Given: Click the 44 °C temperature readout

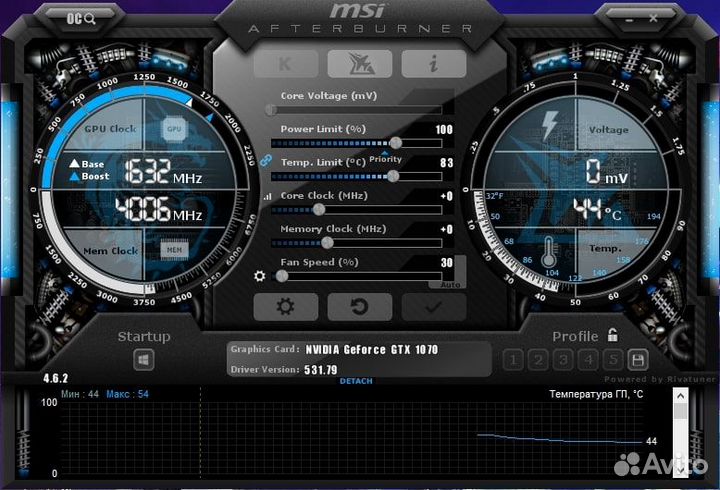Looking at the screenshot, I should (x=597, y=210).
